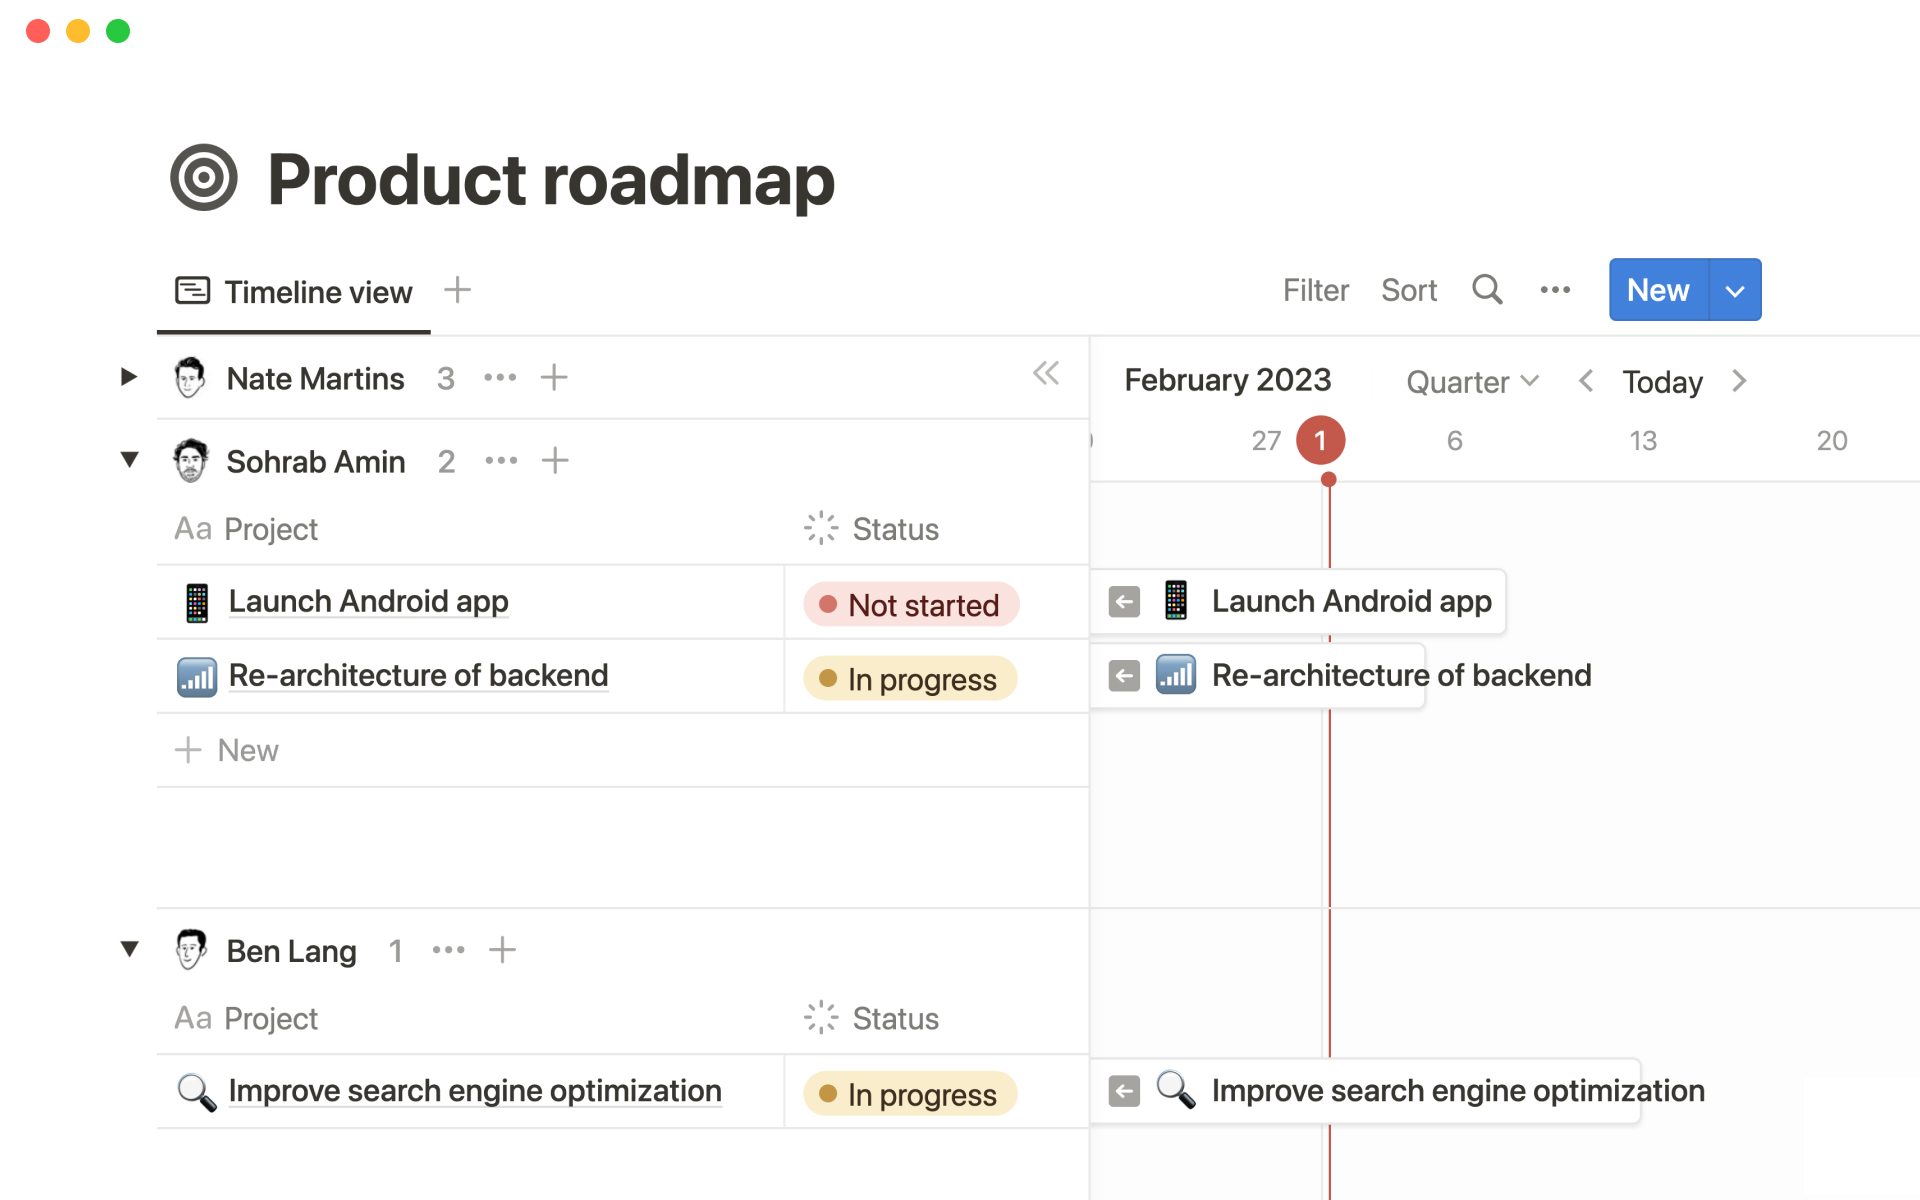Screen dimensions: 1920x1200
Task: Open the view options three-dot menu
Action: 1555,290
